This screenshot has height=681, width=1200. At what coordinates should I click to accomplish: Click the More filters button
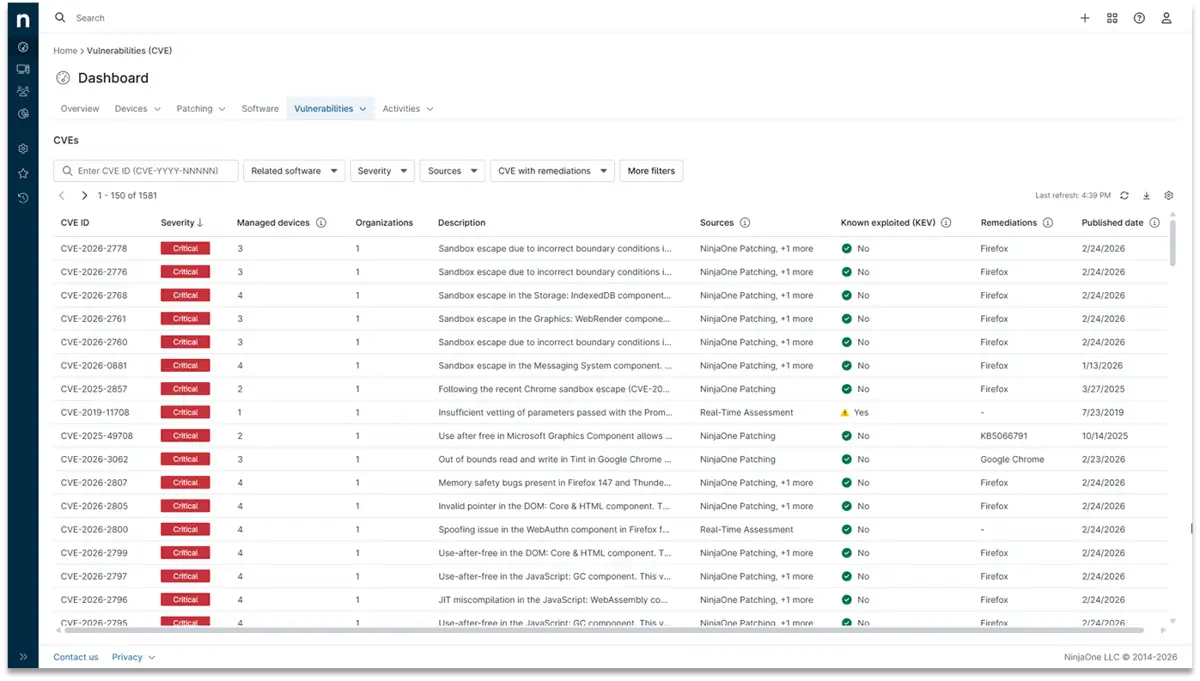coord(651,171)
